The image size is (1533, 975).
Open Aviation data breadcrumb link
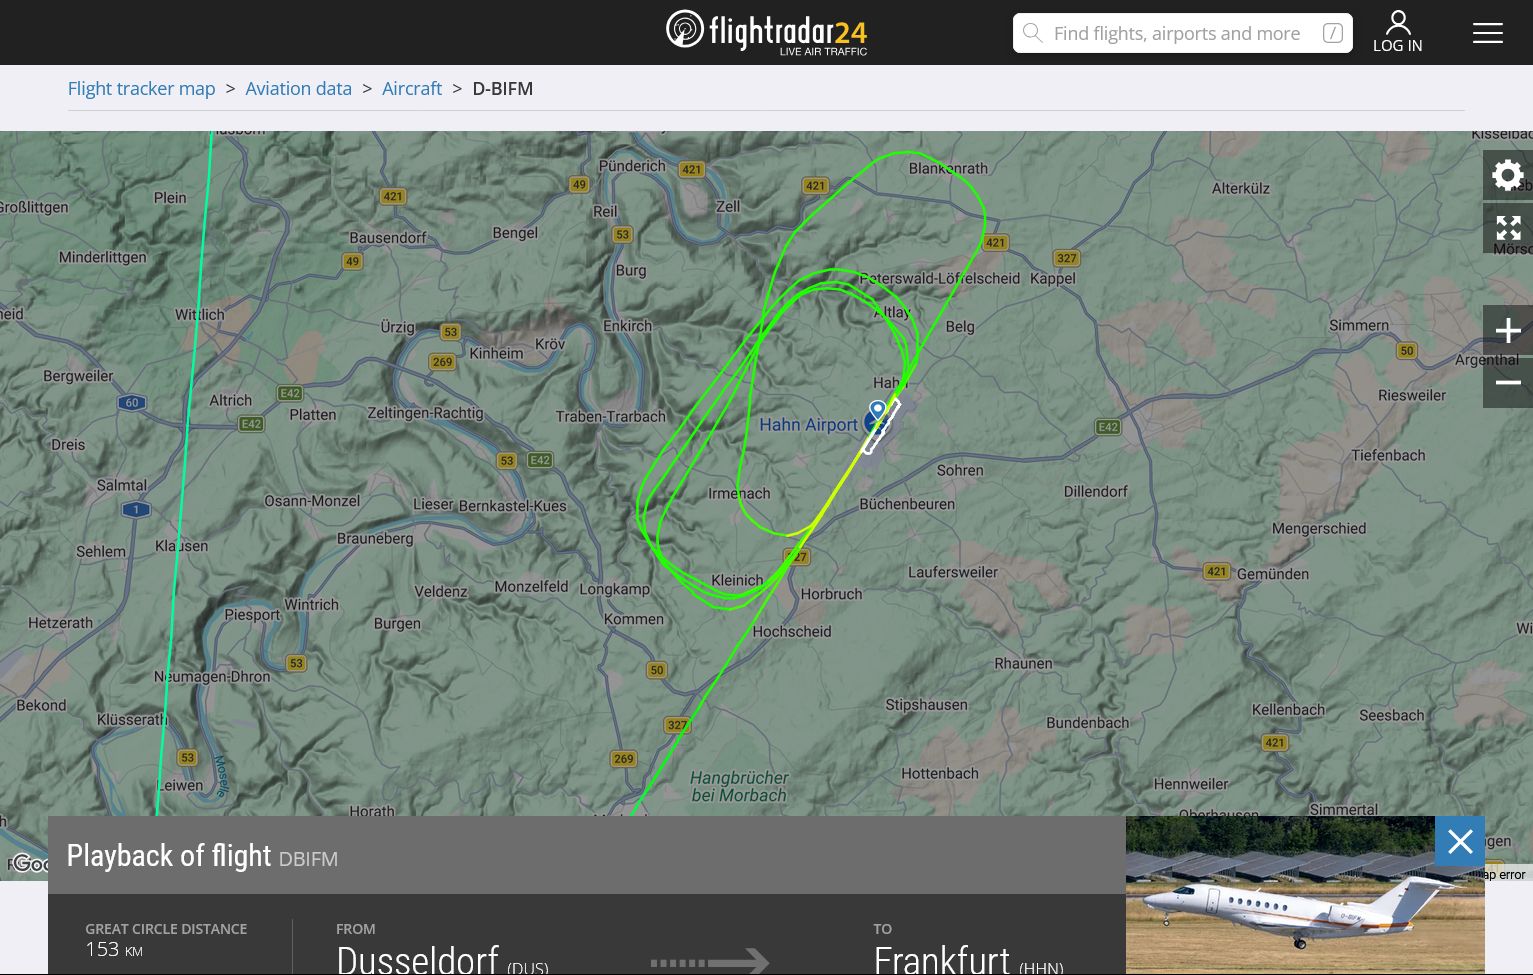[x=299, y=88]
